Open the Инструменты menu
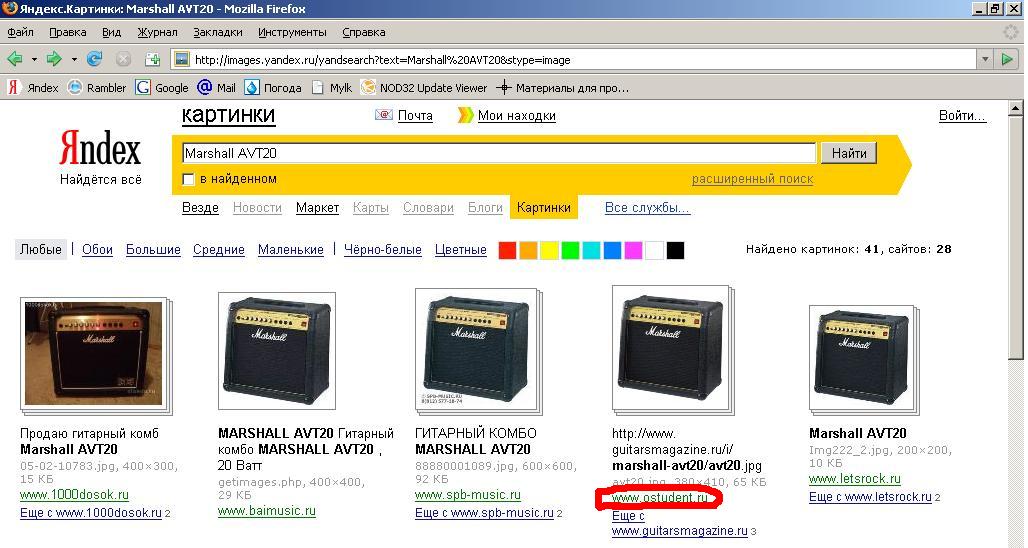This screenshot has height=548, width=1028. pyautogui.click(x=292, y=32)
